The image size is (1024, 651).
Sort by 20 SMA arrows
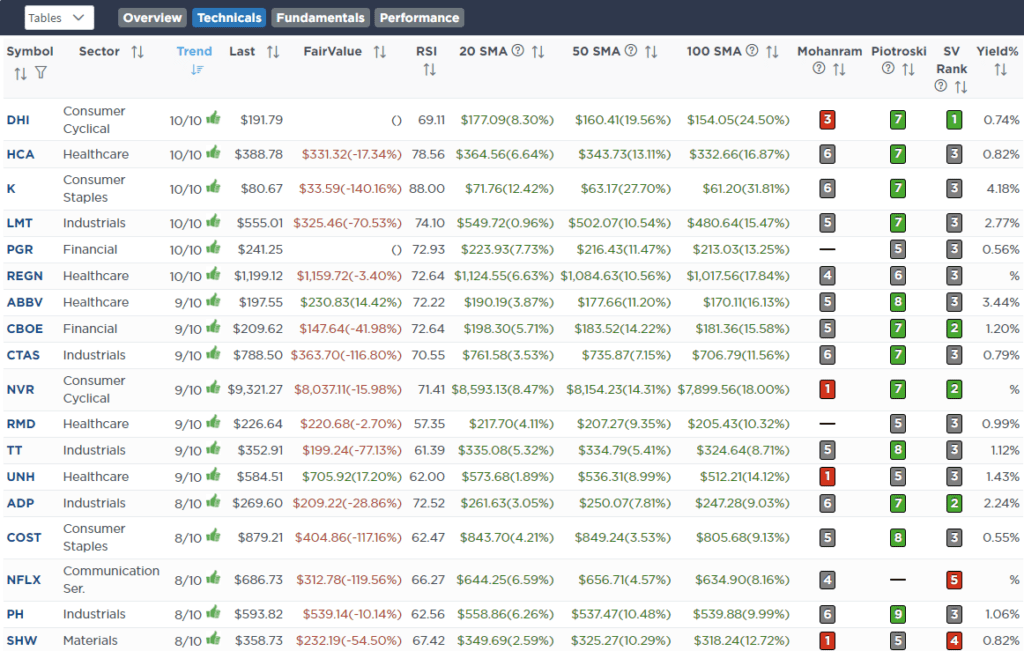tap(538, 52)
